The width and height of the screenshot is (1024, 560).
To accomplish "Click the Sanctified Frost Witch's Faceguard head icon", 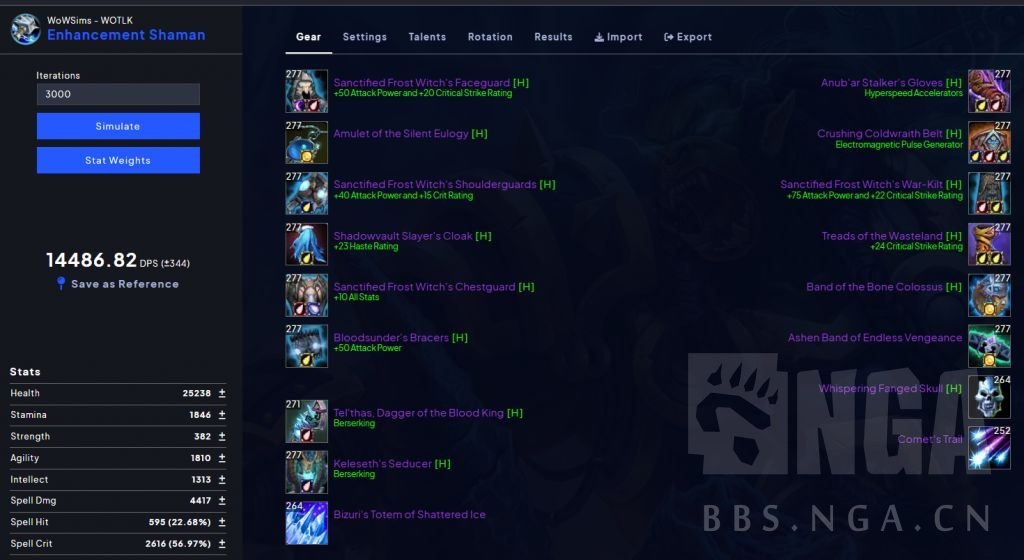I will point(306,91).
